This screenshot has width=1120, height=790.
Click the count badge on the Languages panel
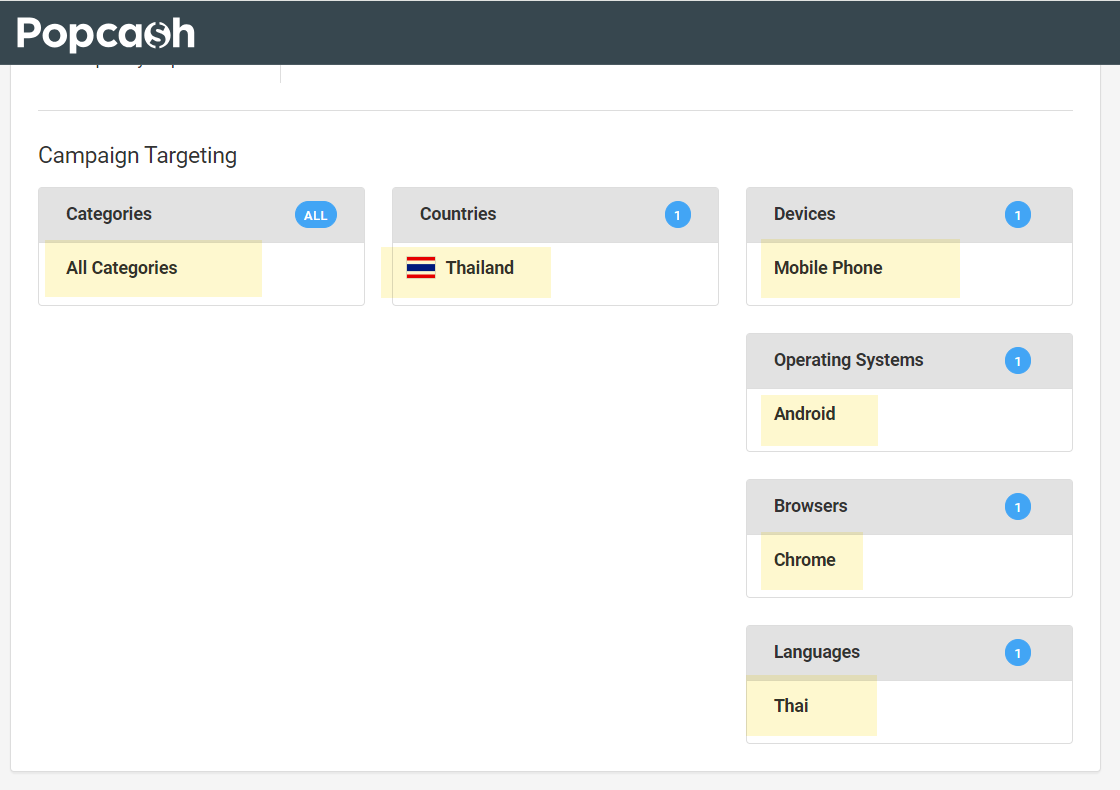tap(1018, 652)
